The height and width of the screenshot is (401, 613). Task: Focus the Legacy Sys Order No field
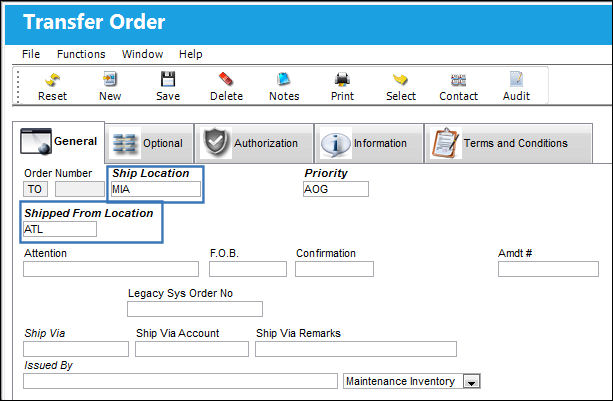point(195,309)
